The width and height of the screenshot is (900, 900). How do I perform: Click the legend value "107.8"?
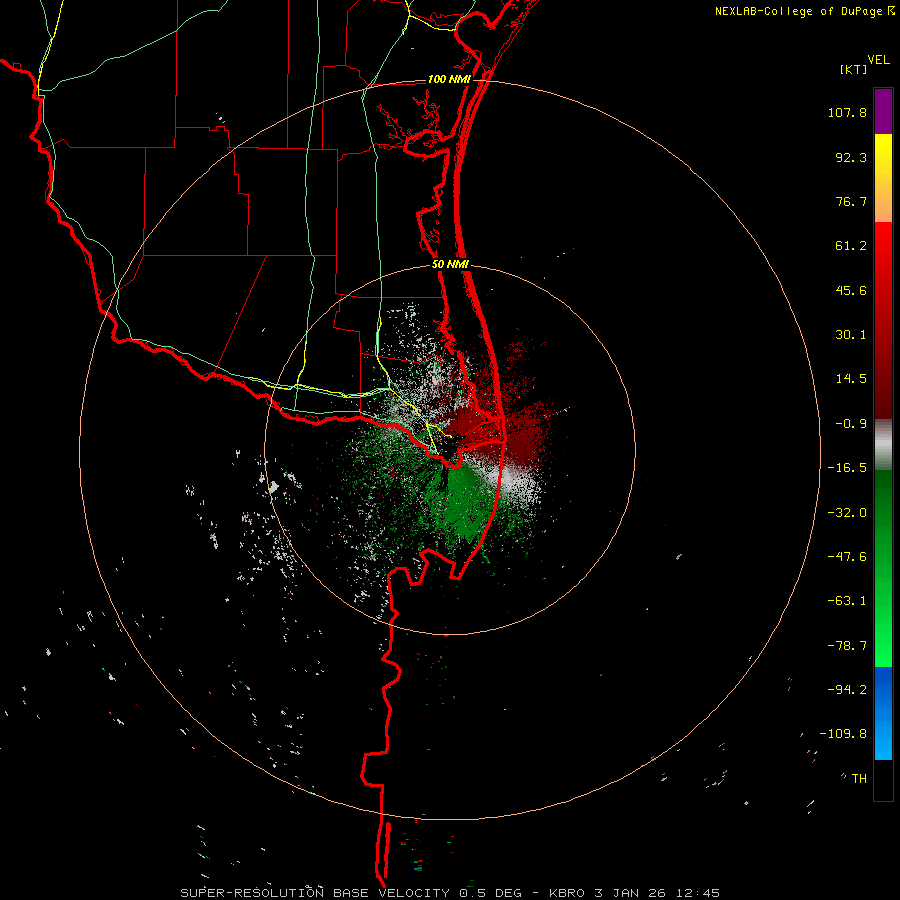coord(847,112)
